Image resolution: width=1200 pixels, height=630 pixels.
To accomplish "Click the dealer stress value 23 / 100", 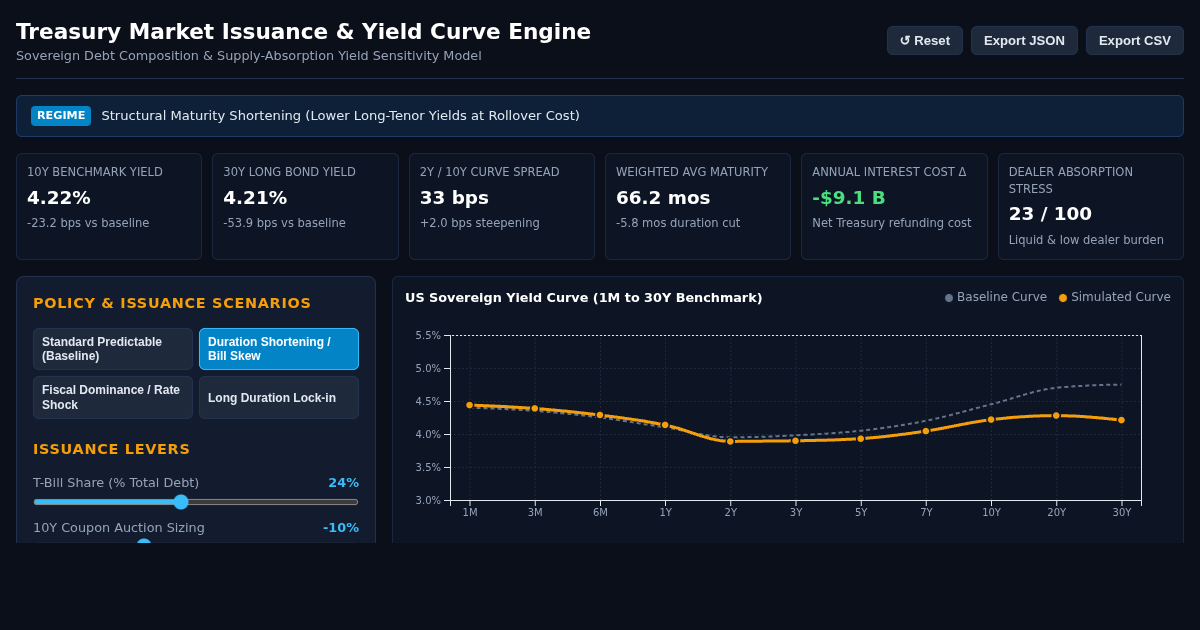I will (1050, 214).
